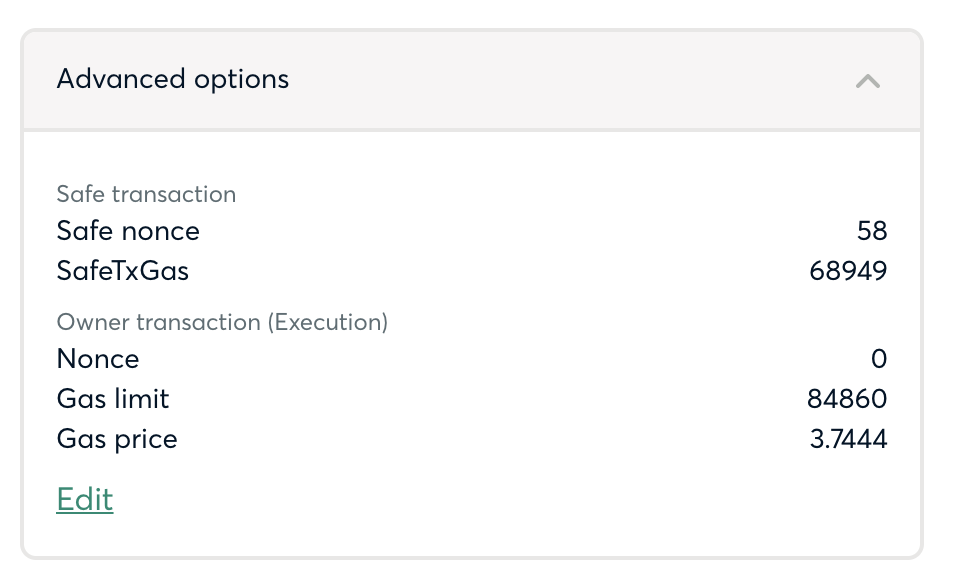Viewport: 954px width, 588px height.
Task: Collapse the Advanced options chevron
Action: coord(867,81)
